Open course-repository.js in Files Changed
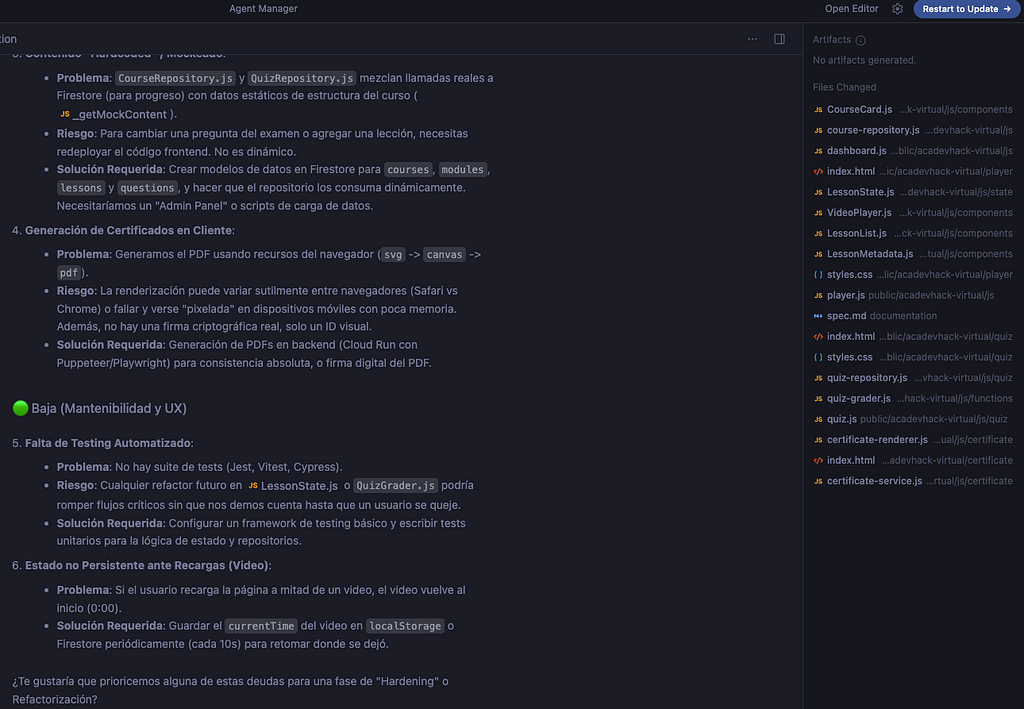1024x709 pixels. pos(913,131)
